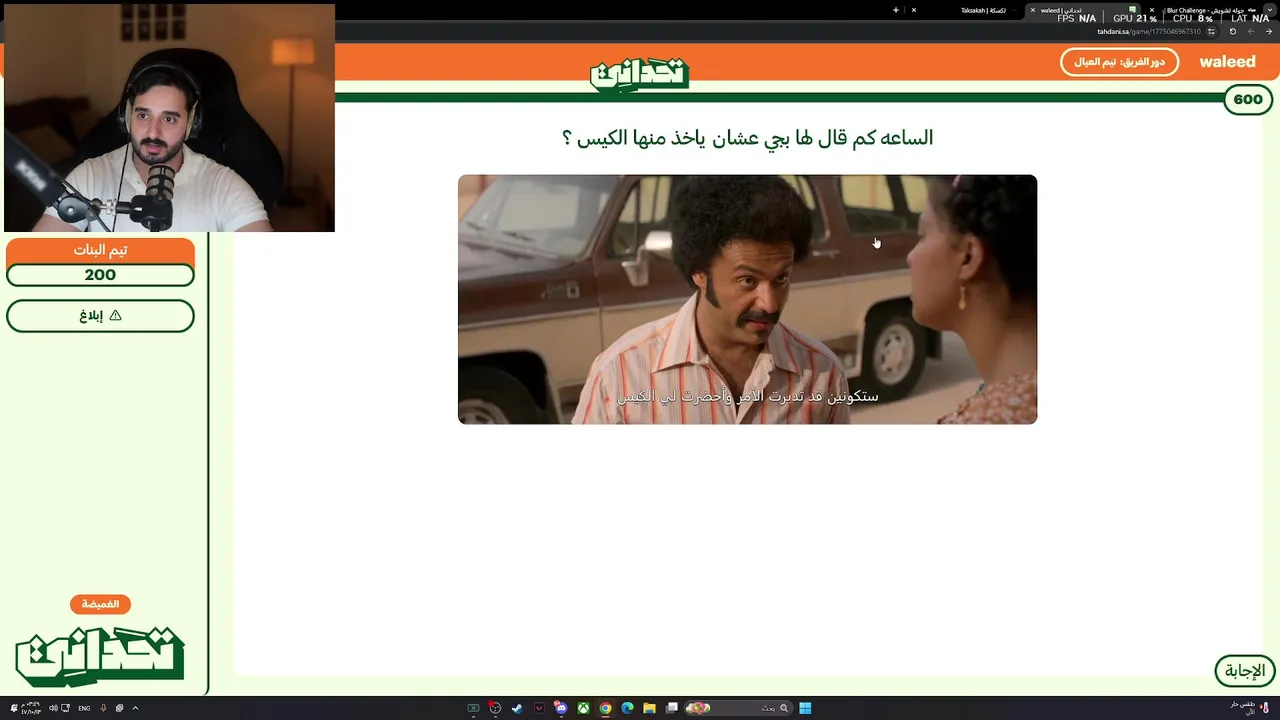1280x720 pixels.
Task: Expand the browser tab search dropdown
Action: 1270,10
